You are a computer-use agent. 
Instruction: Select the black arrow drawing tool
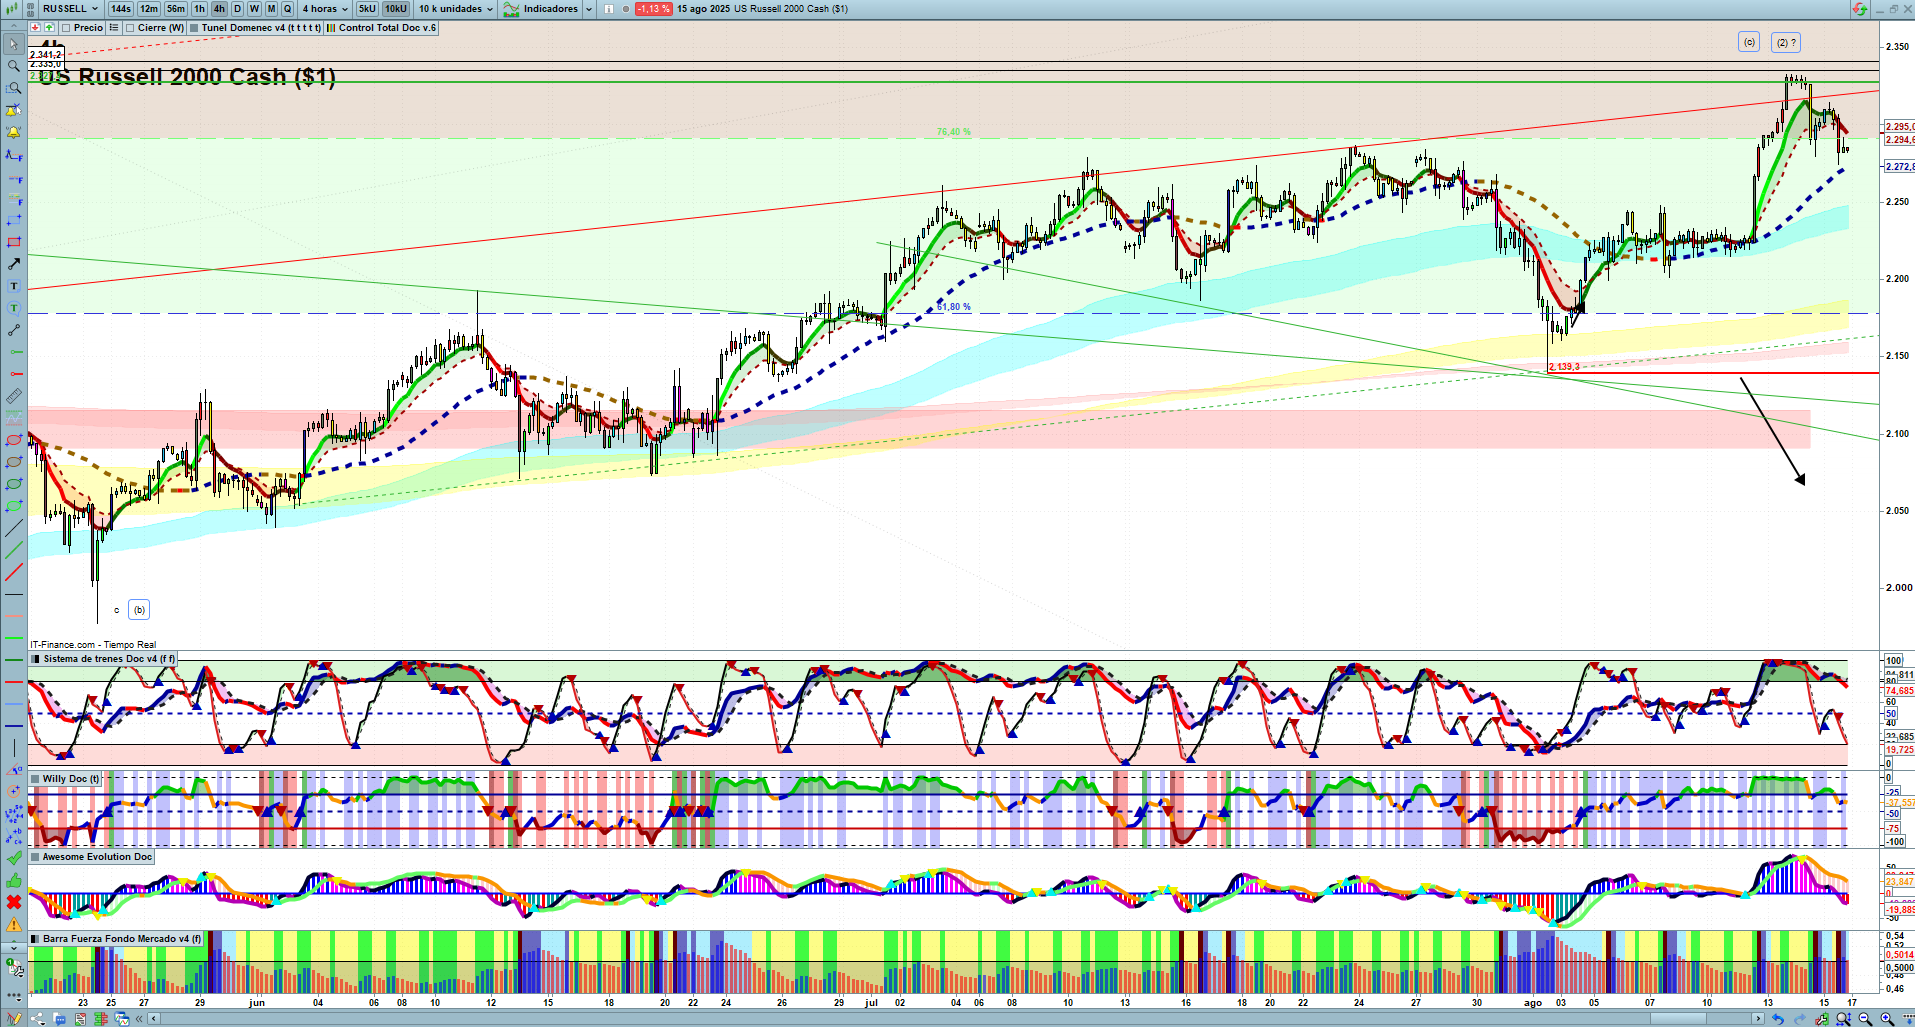[x=14, y=264]
